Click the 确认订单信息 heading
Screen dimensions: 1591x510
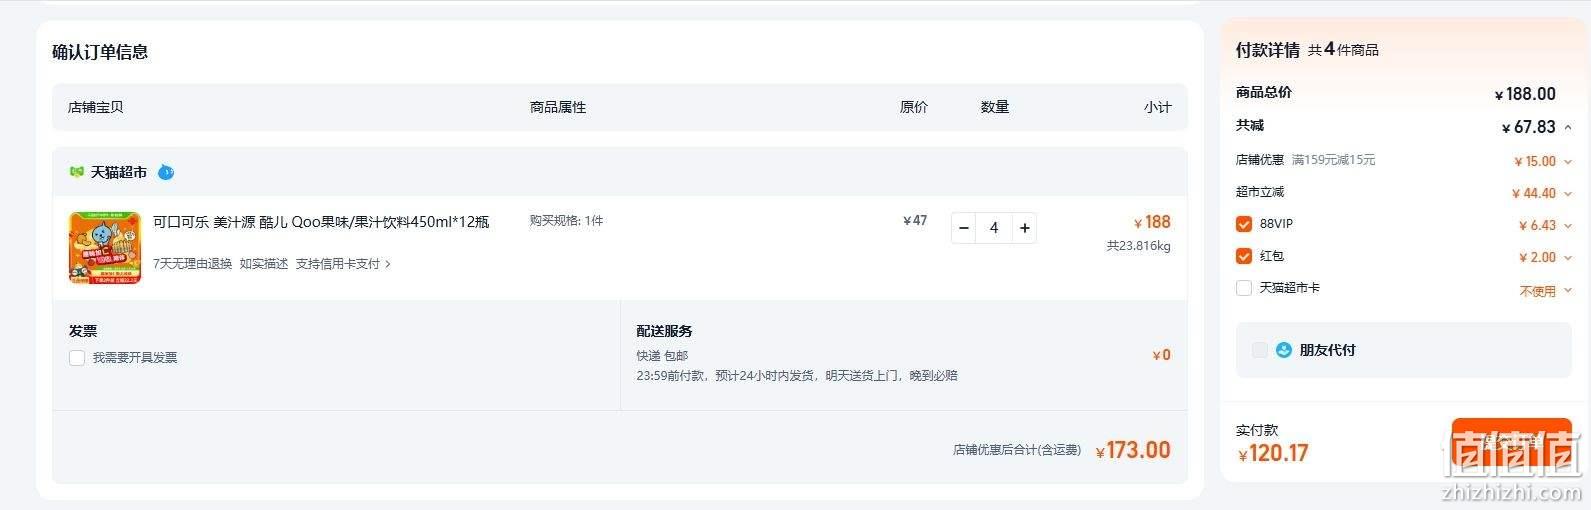point(100,52)
